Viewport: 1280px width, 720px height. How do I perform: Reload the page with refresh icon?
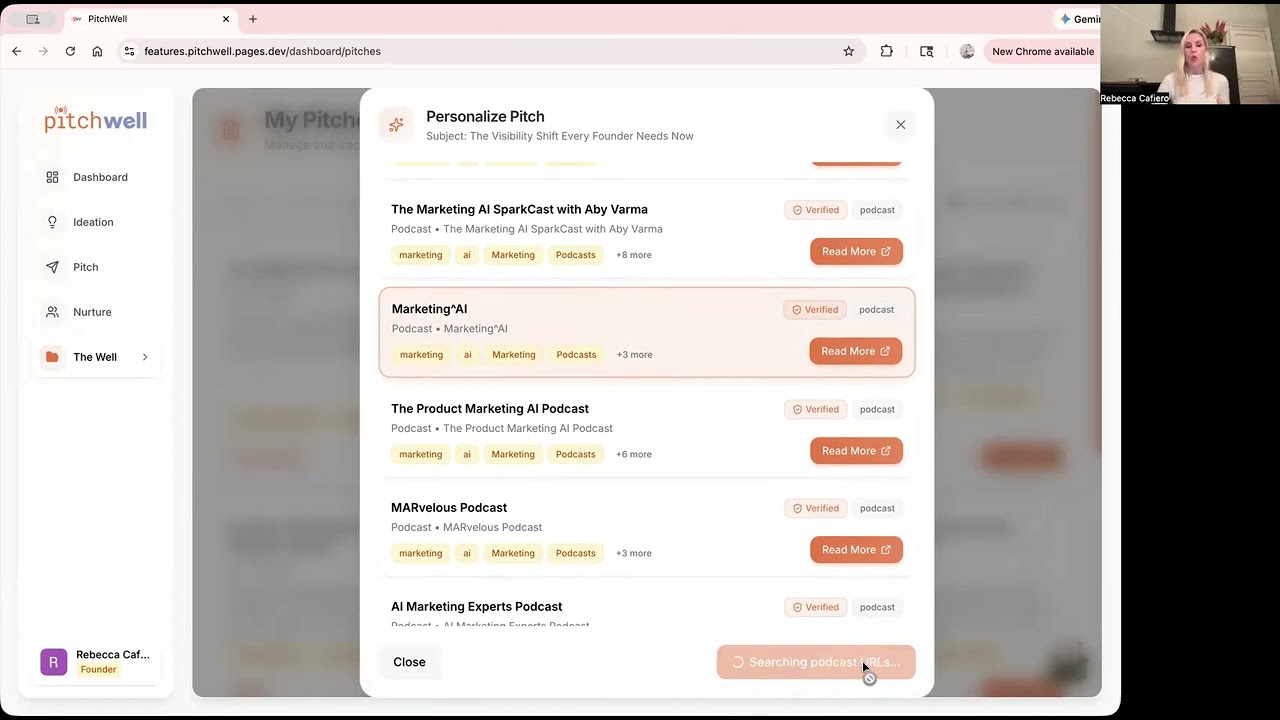70,51
